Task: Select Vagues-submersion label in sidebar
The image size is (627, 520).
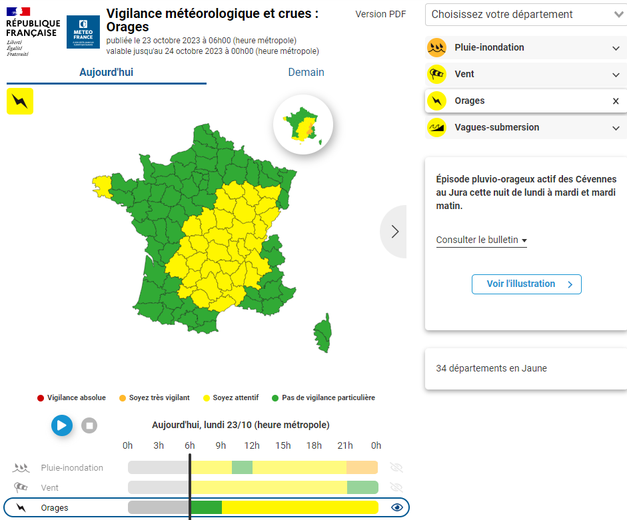Action: [x=497, y=128]
